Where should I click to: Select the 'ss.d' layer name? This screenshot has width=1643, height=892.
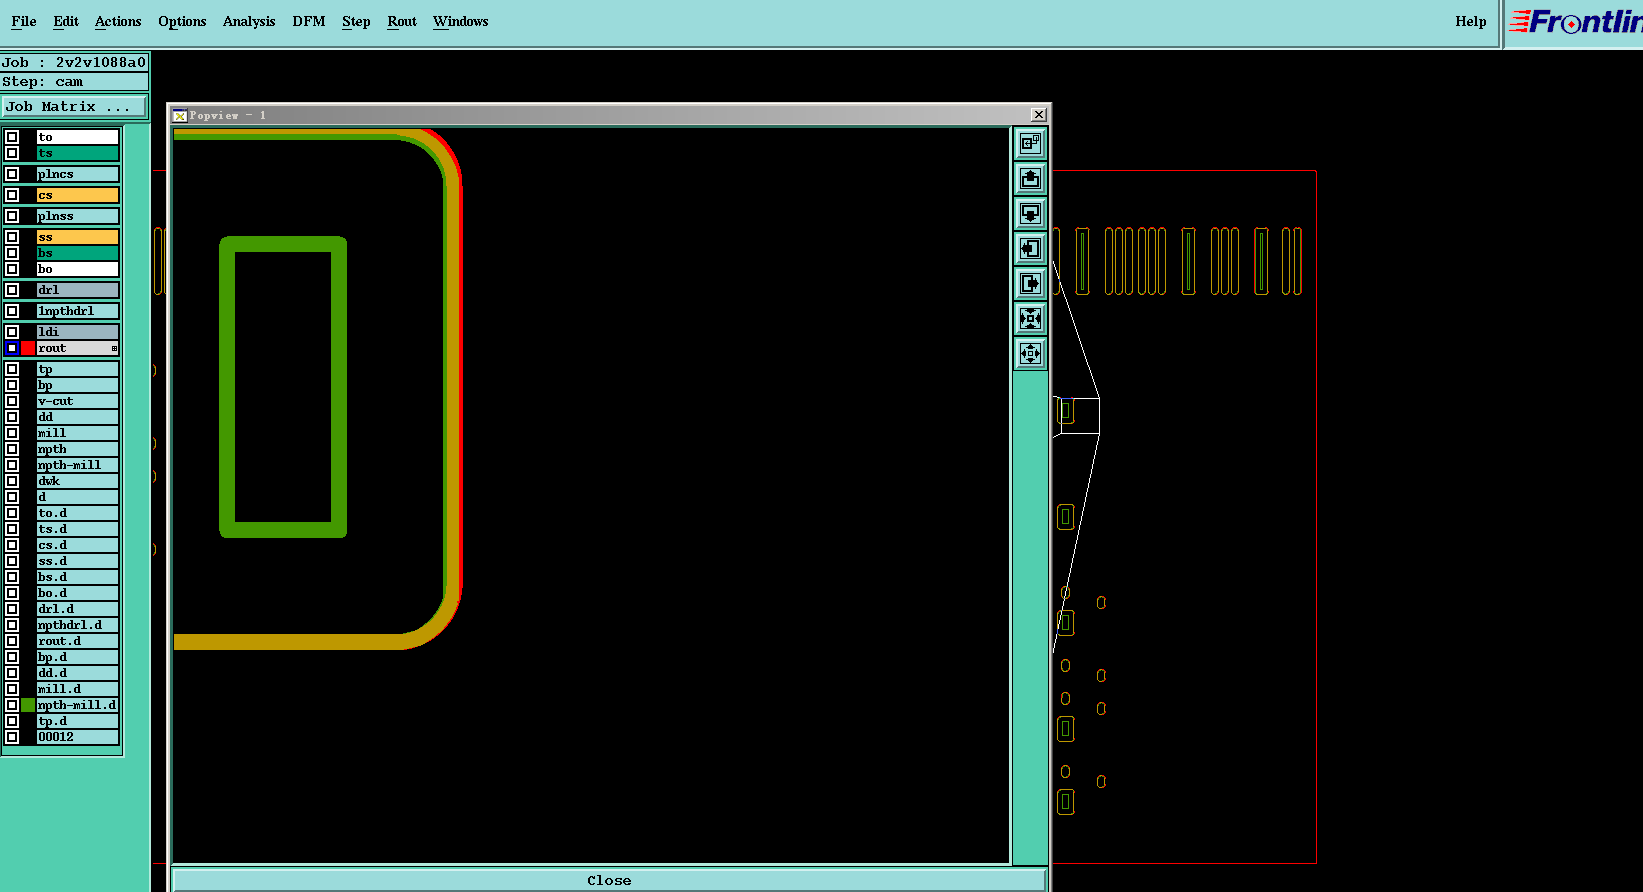78,561
